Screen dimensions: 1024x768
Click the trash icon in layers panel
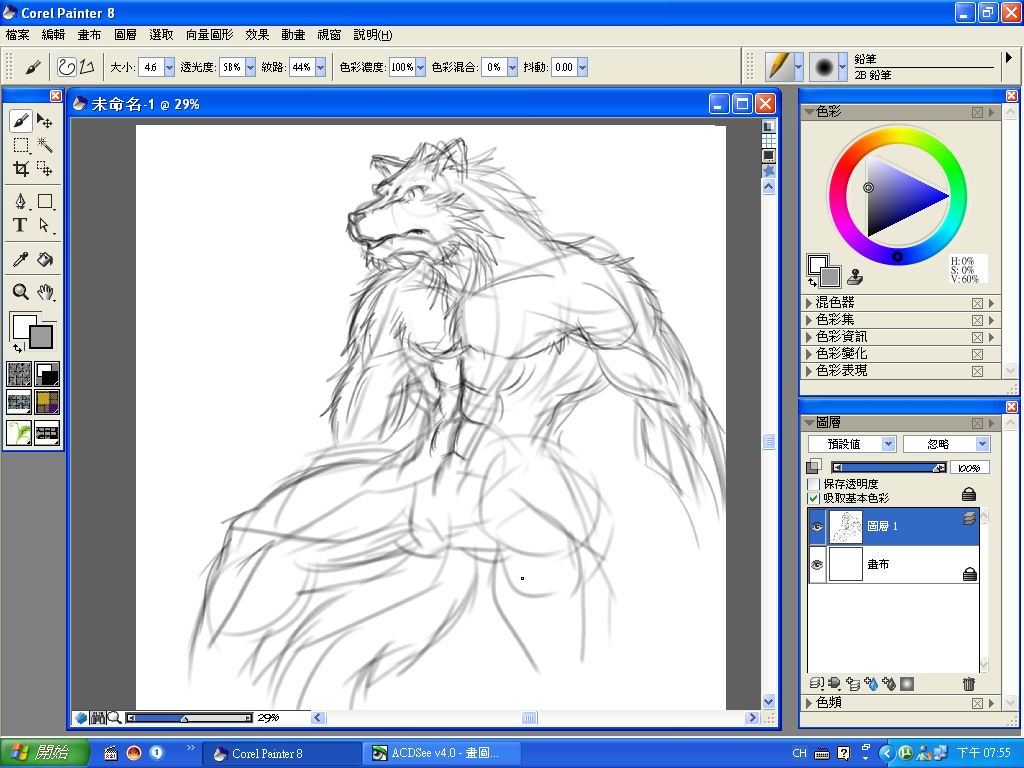coord(968,684)
